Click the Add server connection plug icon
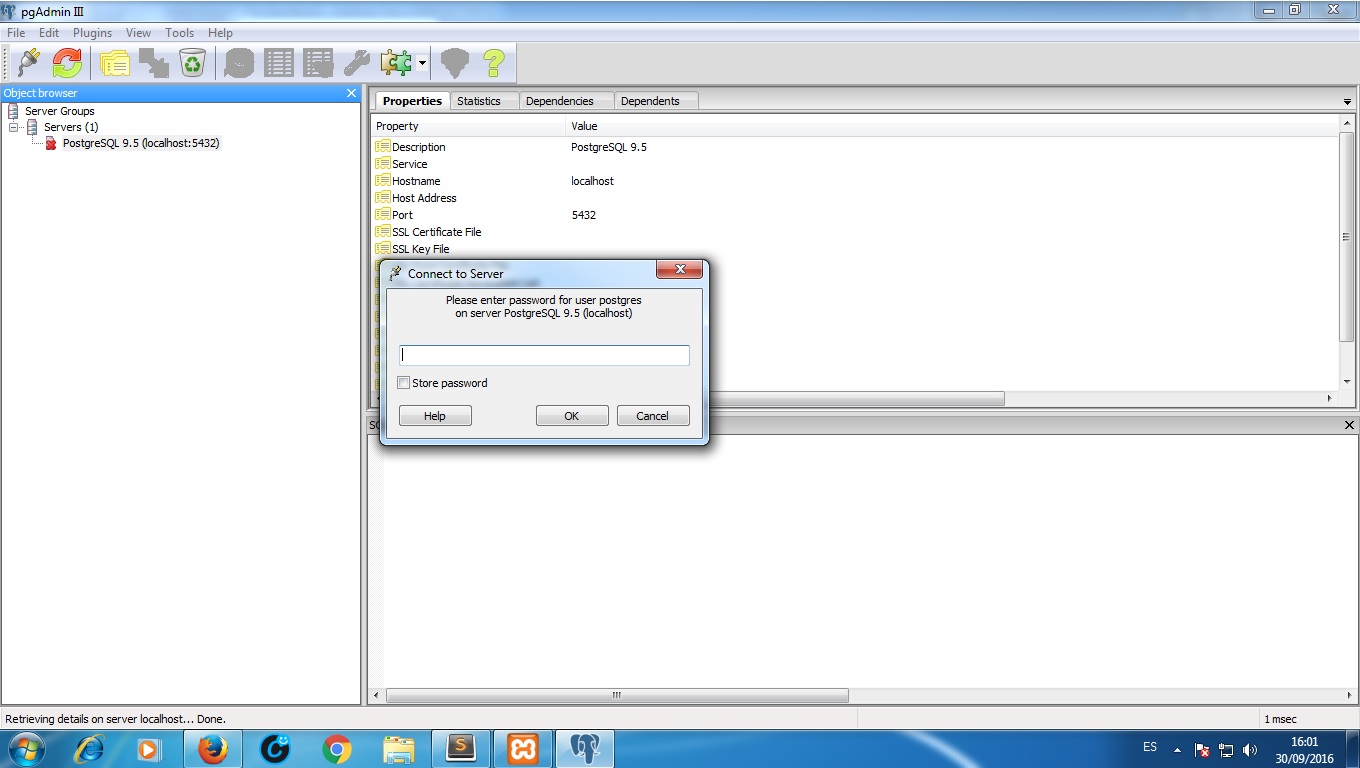Viewport: 1360px width, 768px height. 29,64
